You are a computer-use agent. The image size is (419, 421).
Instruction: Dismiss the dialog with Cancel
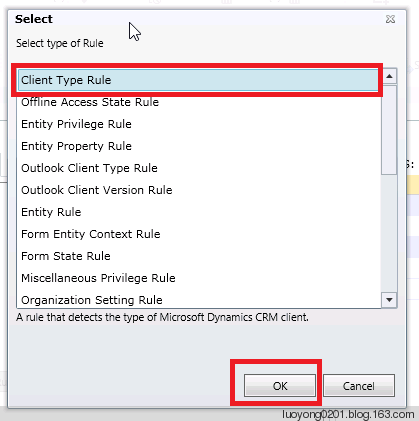coord(359,386)
